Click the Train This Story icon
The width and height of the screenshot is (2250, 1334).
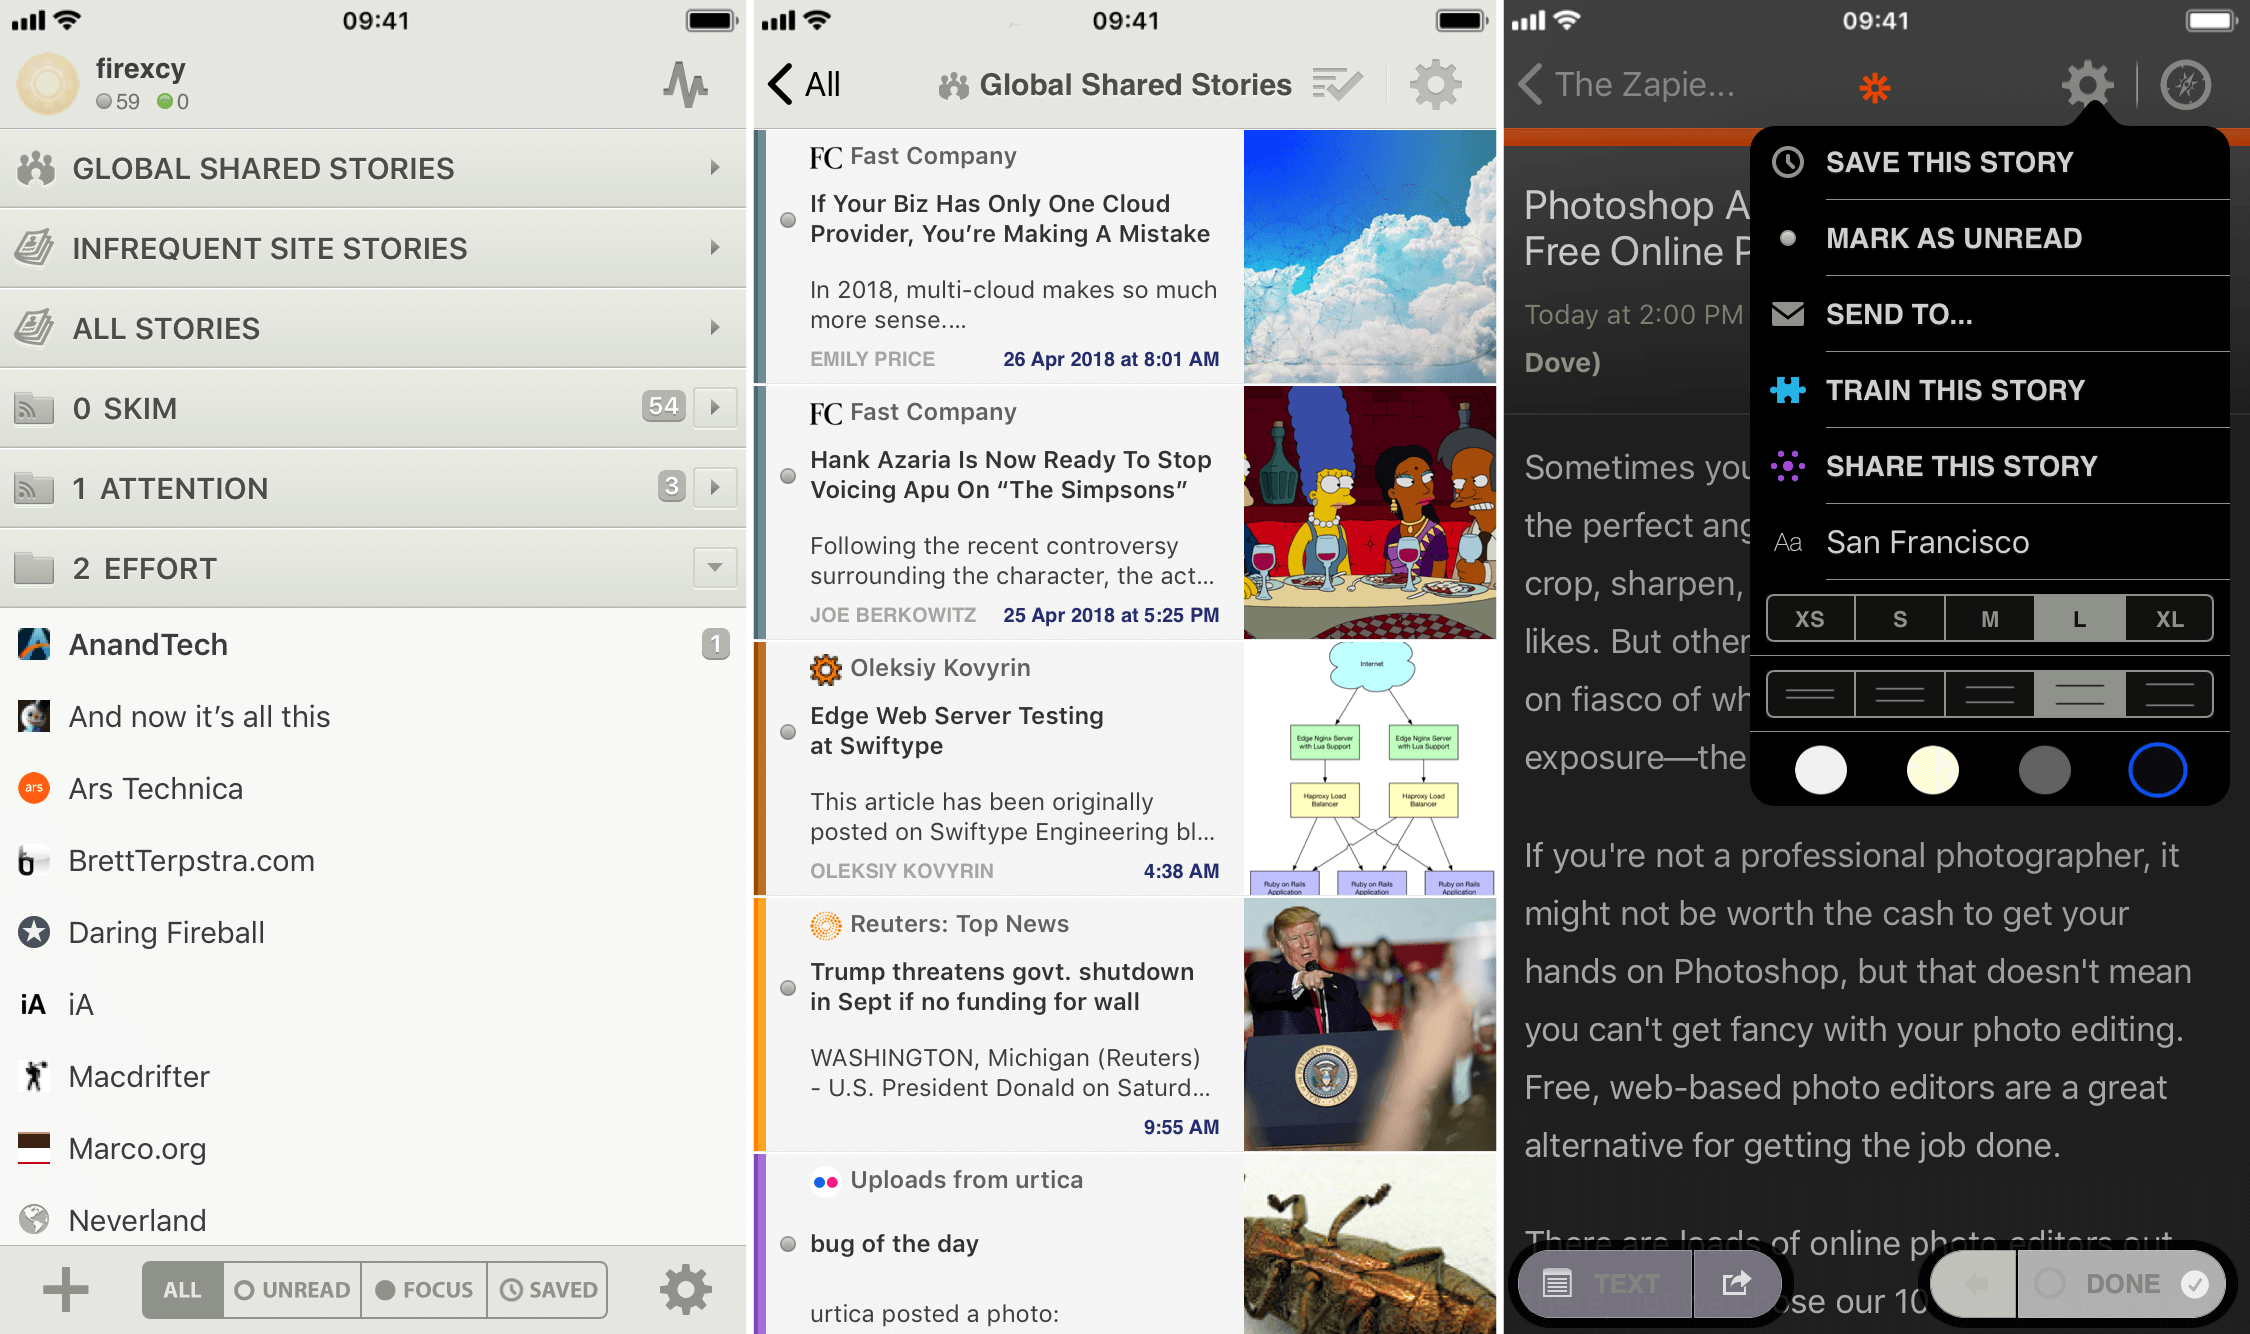(x=1788, y=389)
